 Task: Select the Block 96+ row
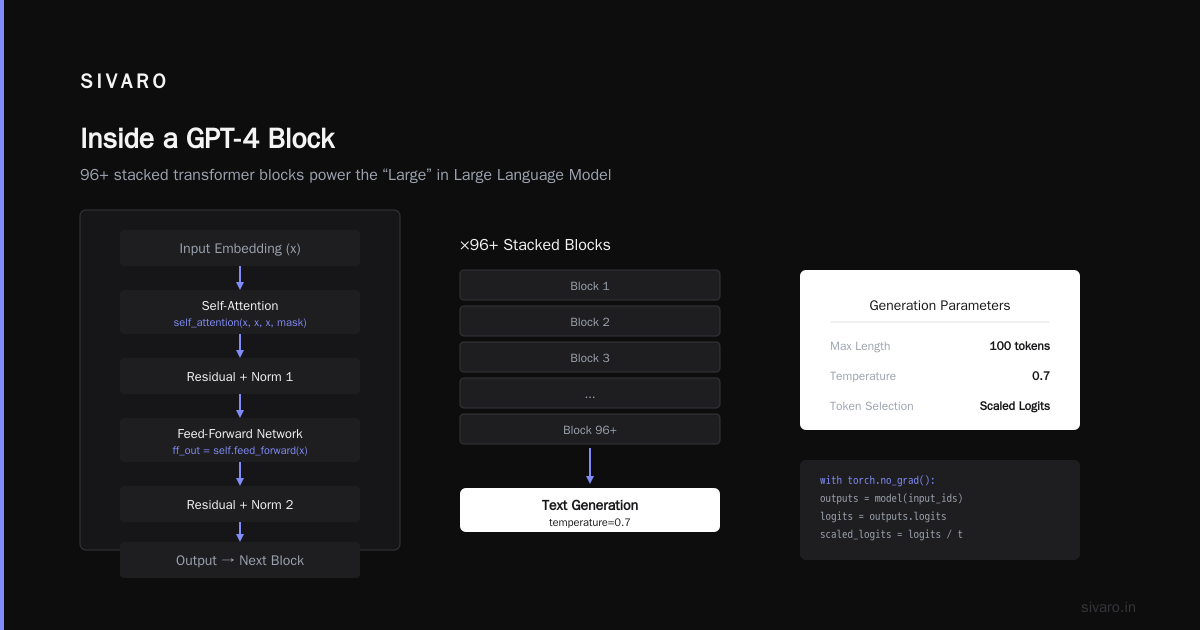pos(590,430)
